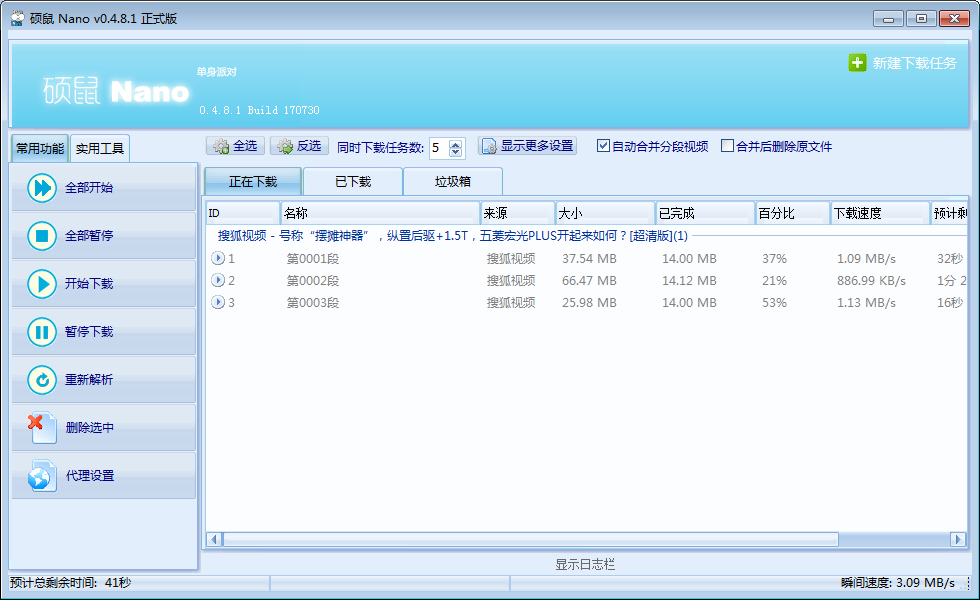The width and height of the screenshot is (980, 600).
Task: Click play icon of segment row 3
Action: click(x=218, y=302)
